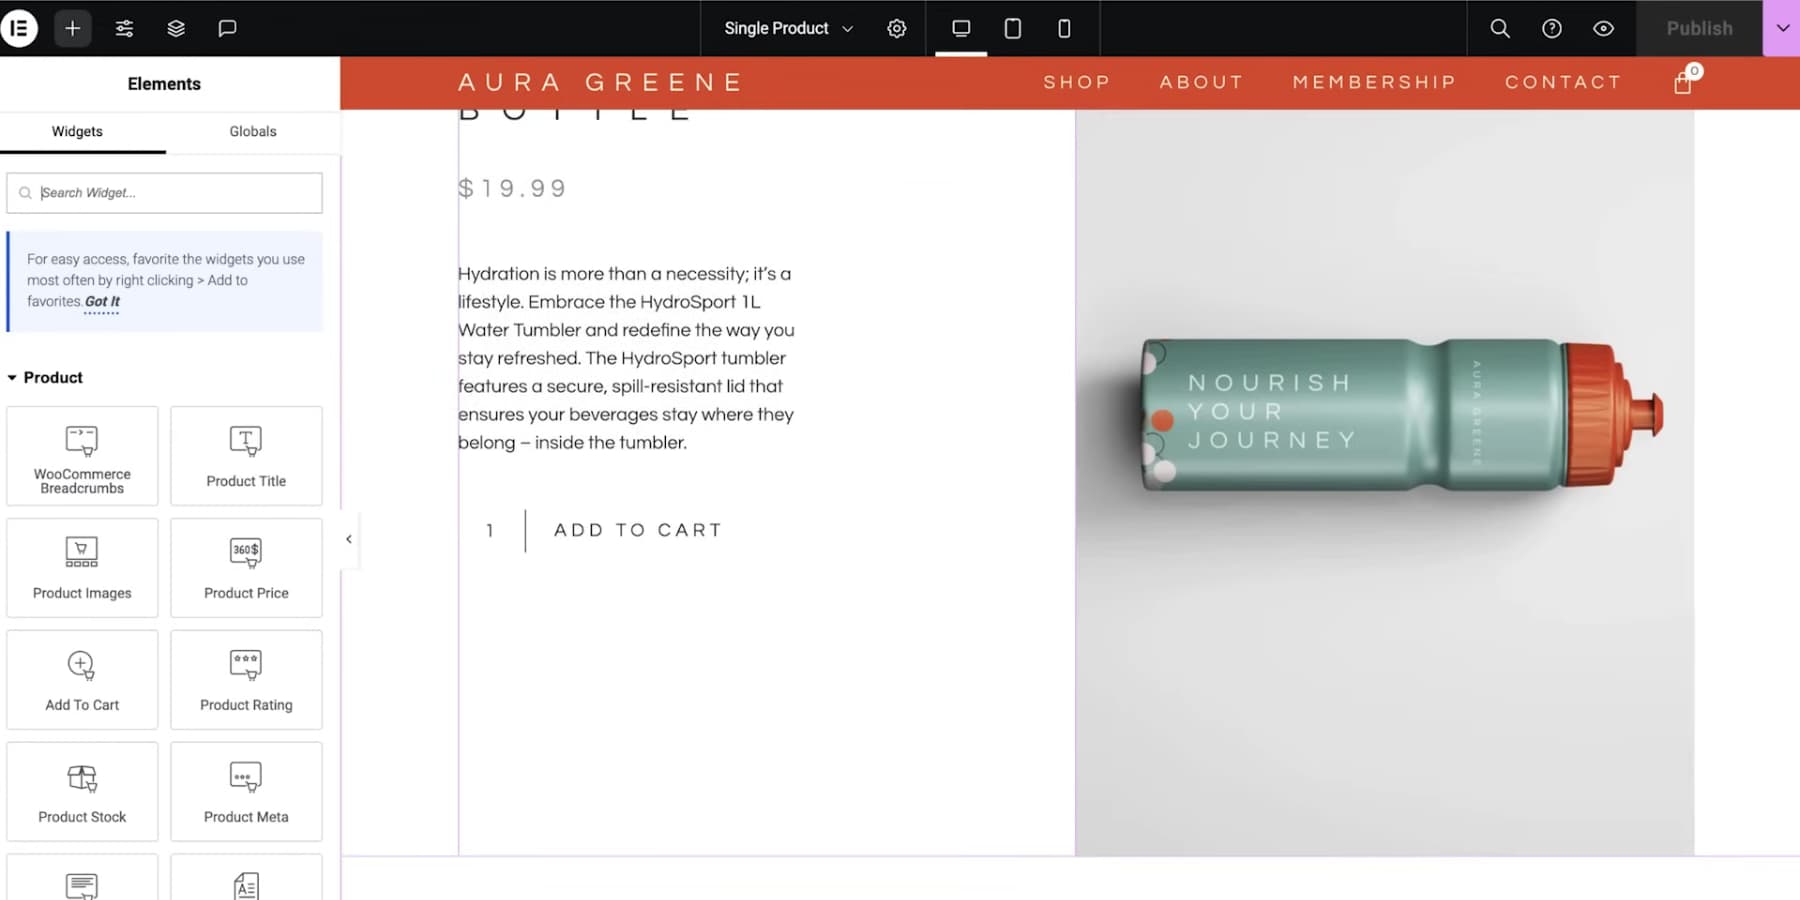Viewport: 1800px width, 900px height.
Task: Expand the Publish options arrow
Action: (1782, 28)
